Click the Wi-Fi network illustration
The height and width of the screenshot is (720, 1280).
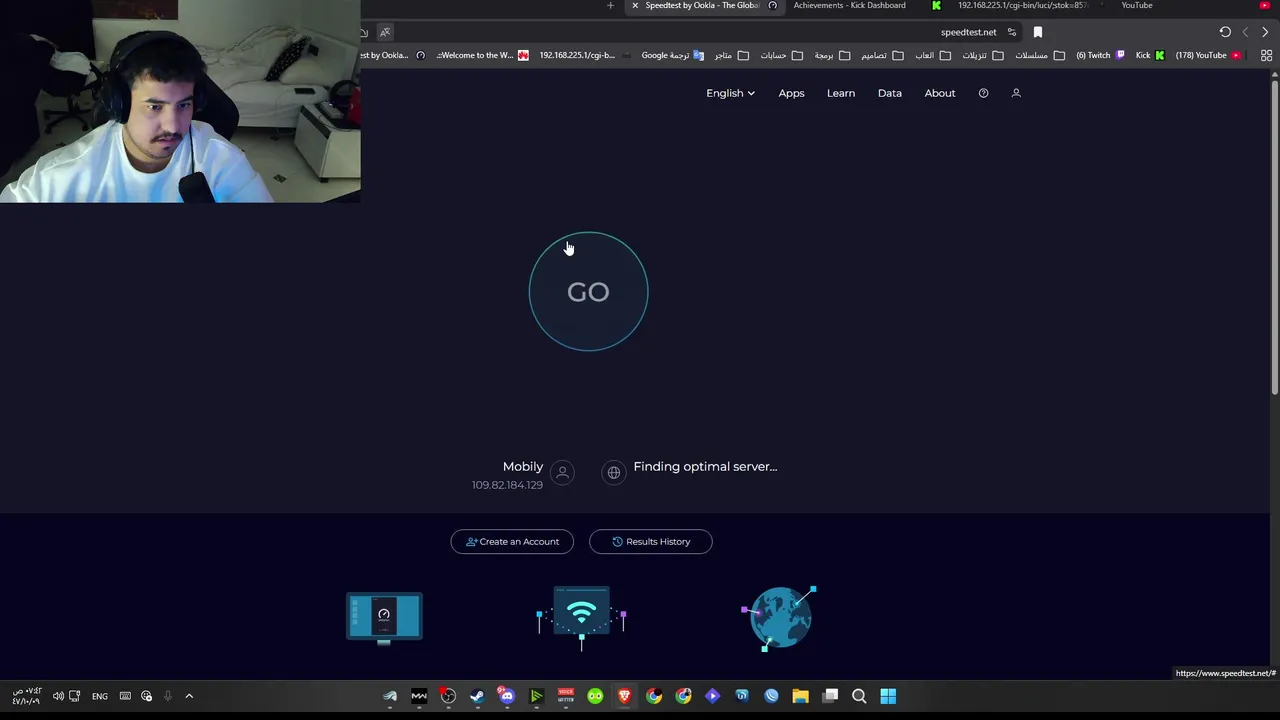tap(581, 618)
